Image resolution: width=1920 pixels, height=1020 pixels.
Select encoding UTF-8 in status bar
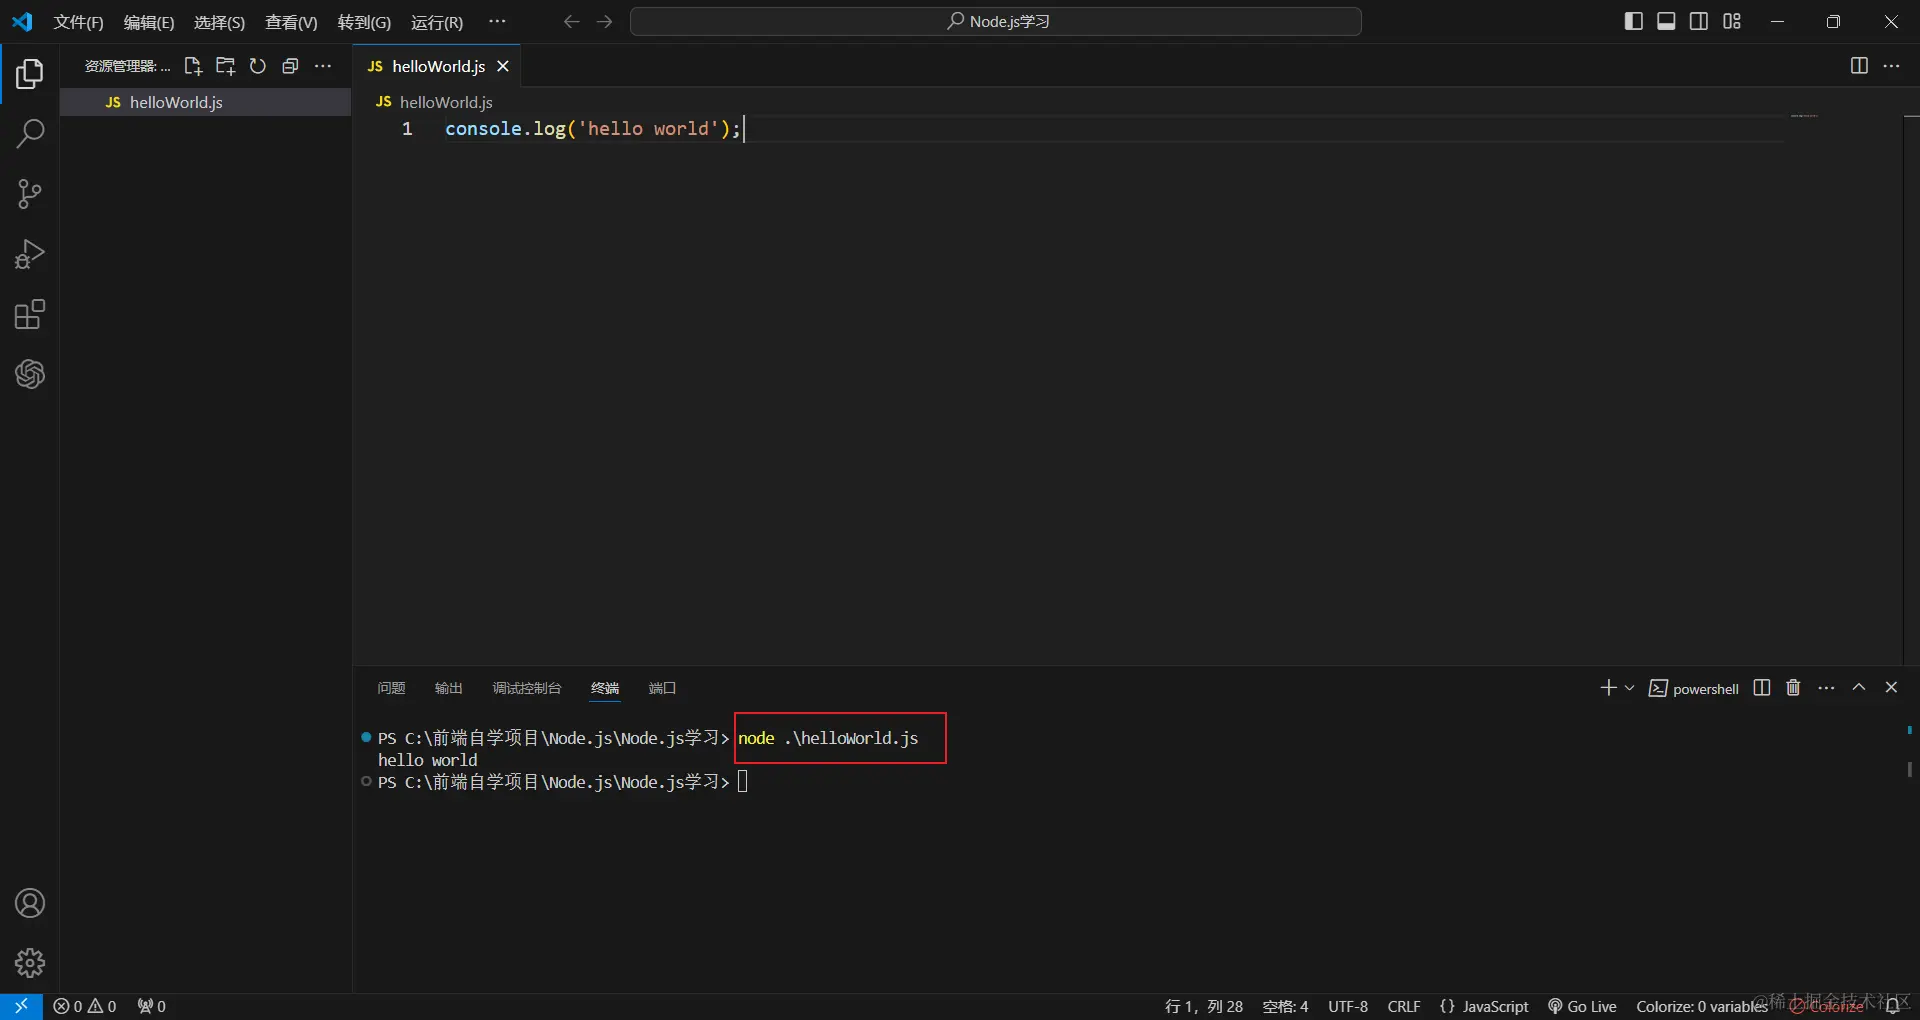point(1348,1006)
